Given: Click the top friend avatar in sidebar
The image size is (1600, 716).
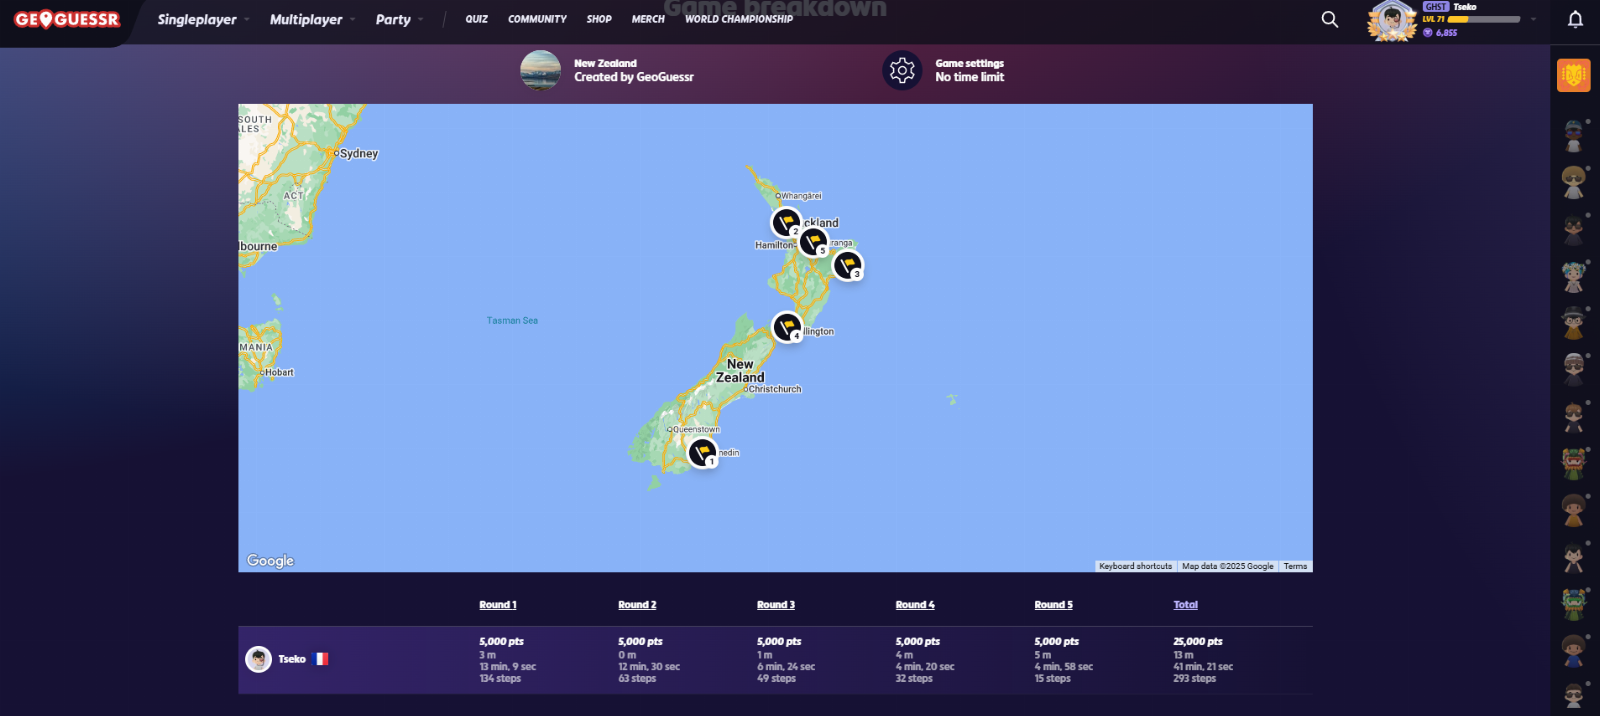Looking at the screenshot, I should click(x=1573, y=134).
